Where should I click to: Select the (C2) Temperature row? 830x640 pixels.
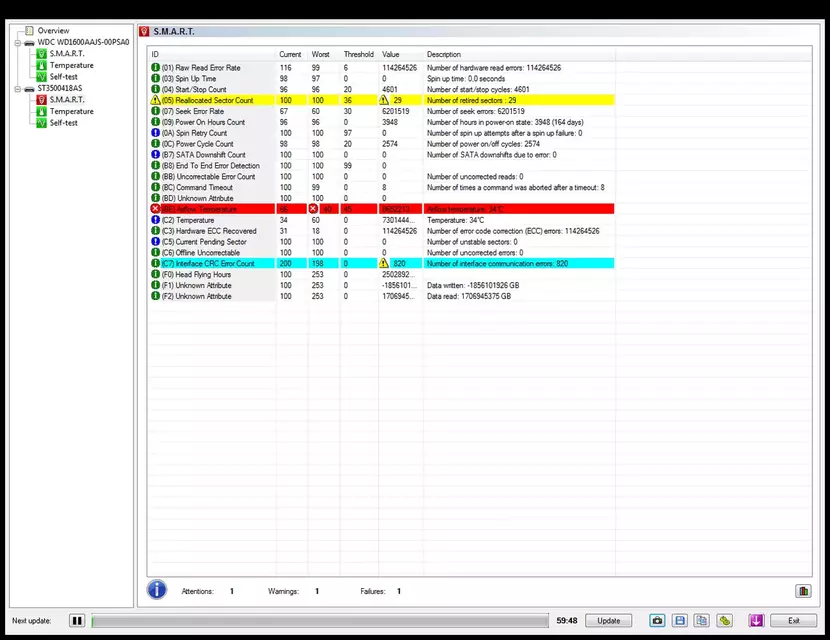[382, 220]
